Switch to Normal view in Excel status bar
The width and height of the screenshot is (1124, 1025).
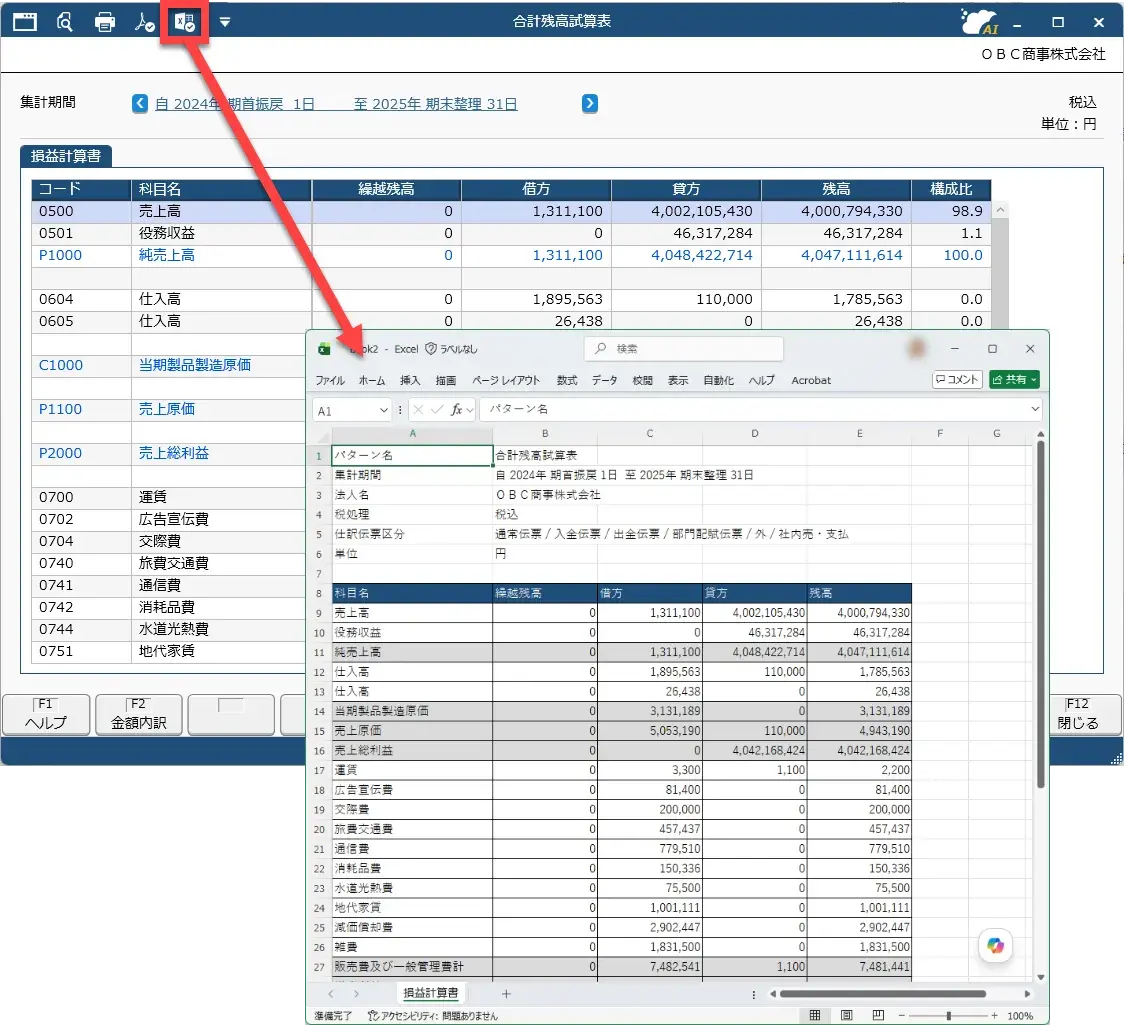coord(815,1016)
